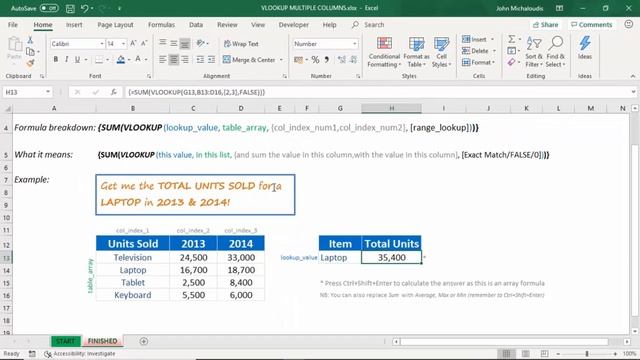Screen dimensions: 640x360
Task: Open the File menu tab
Action: tap(13, 24)
